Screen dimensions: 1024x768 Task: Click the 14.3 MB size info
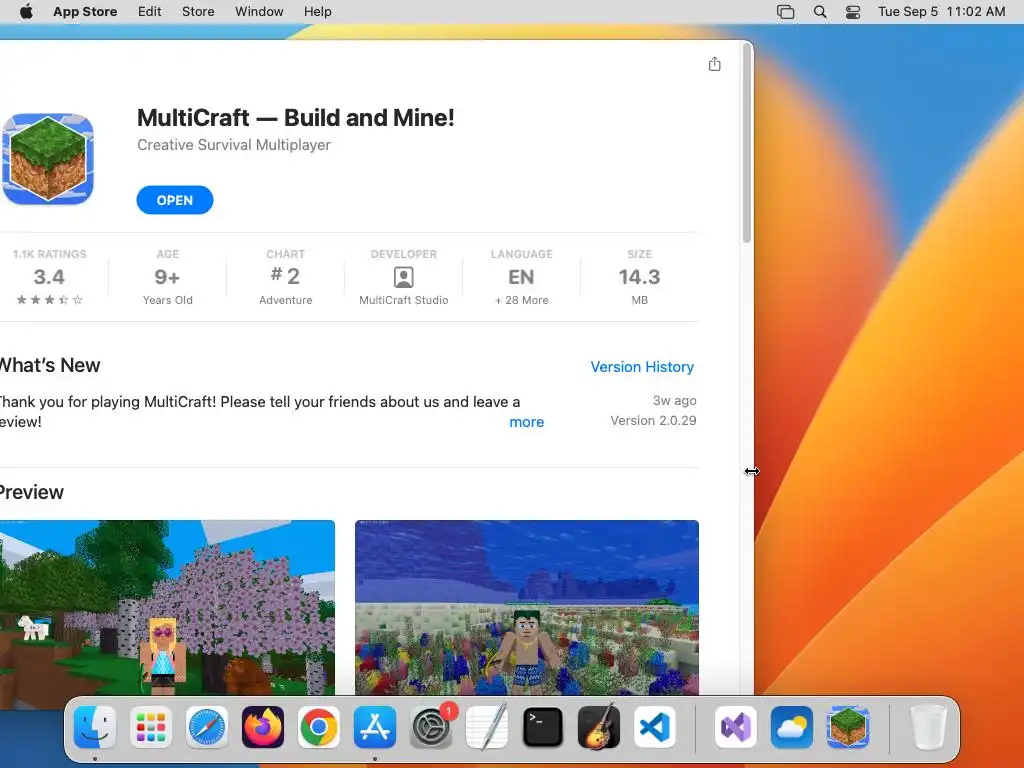tap(639, 278)
